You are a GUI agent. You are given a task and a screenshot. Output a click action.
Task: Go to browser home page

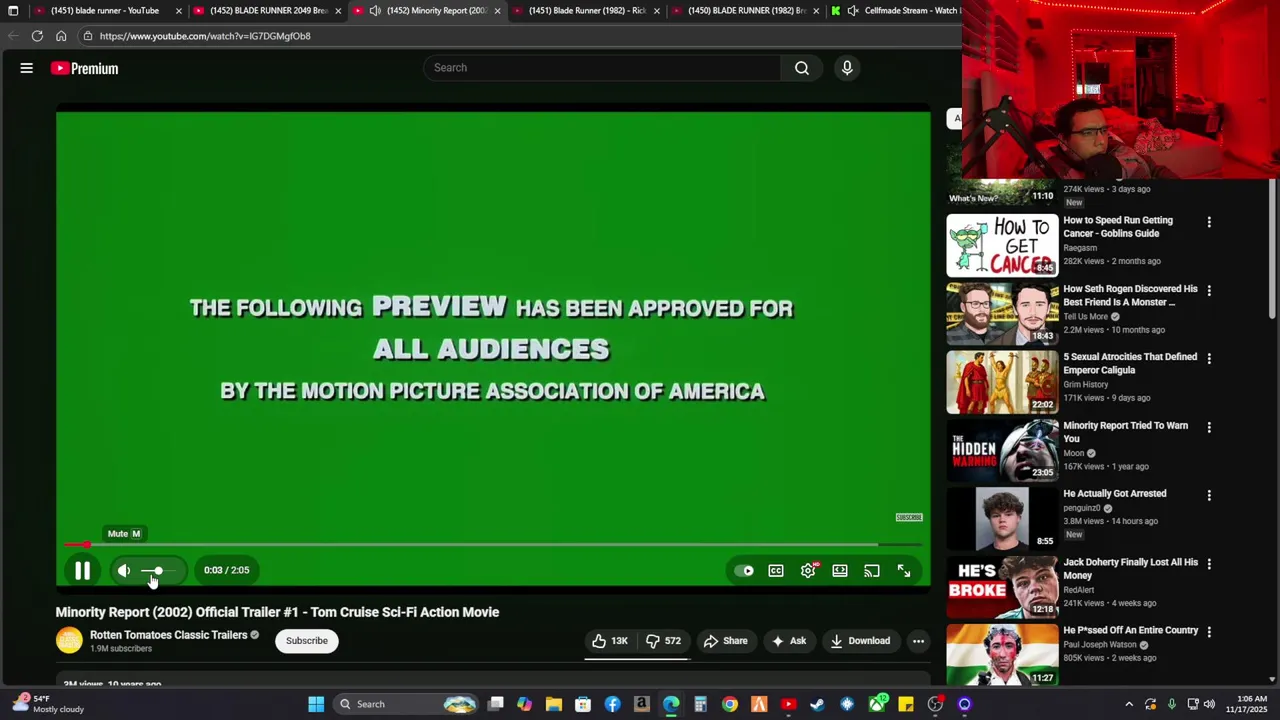[61, 36]
